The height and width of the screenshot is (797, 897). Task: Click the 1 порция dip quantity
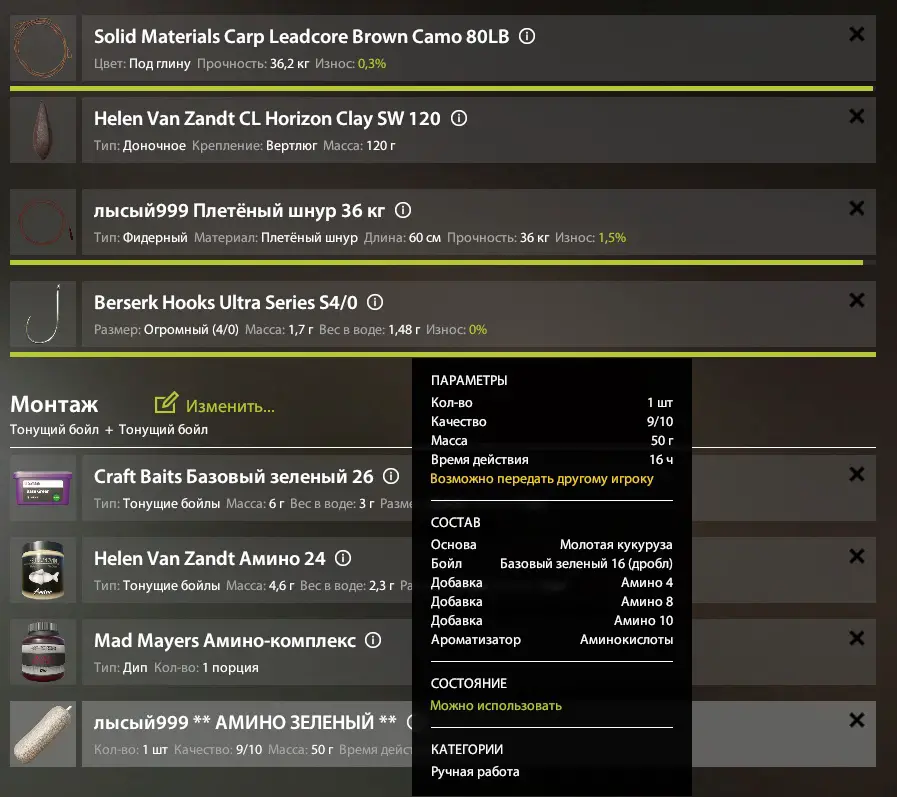(x=231, y=668)
